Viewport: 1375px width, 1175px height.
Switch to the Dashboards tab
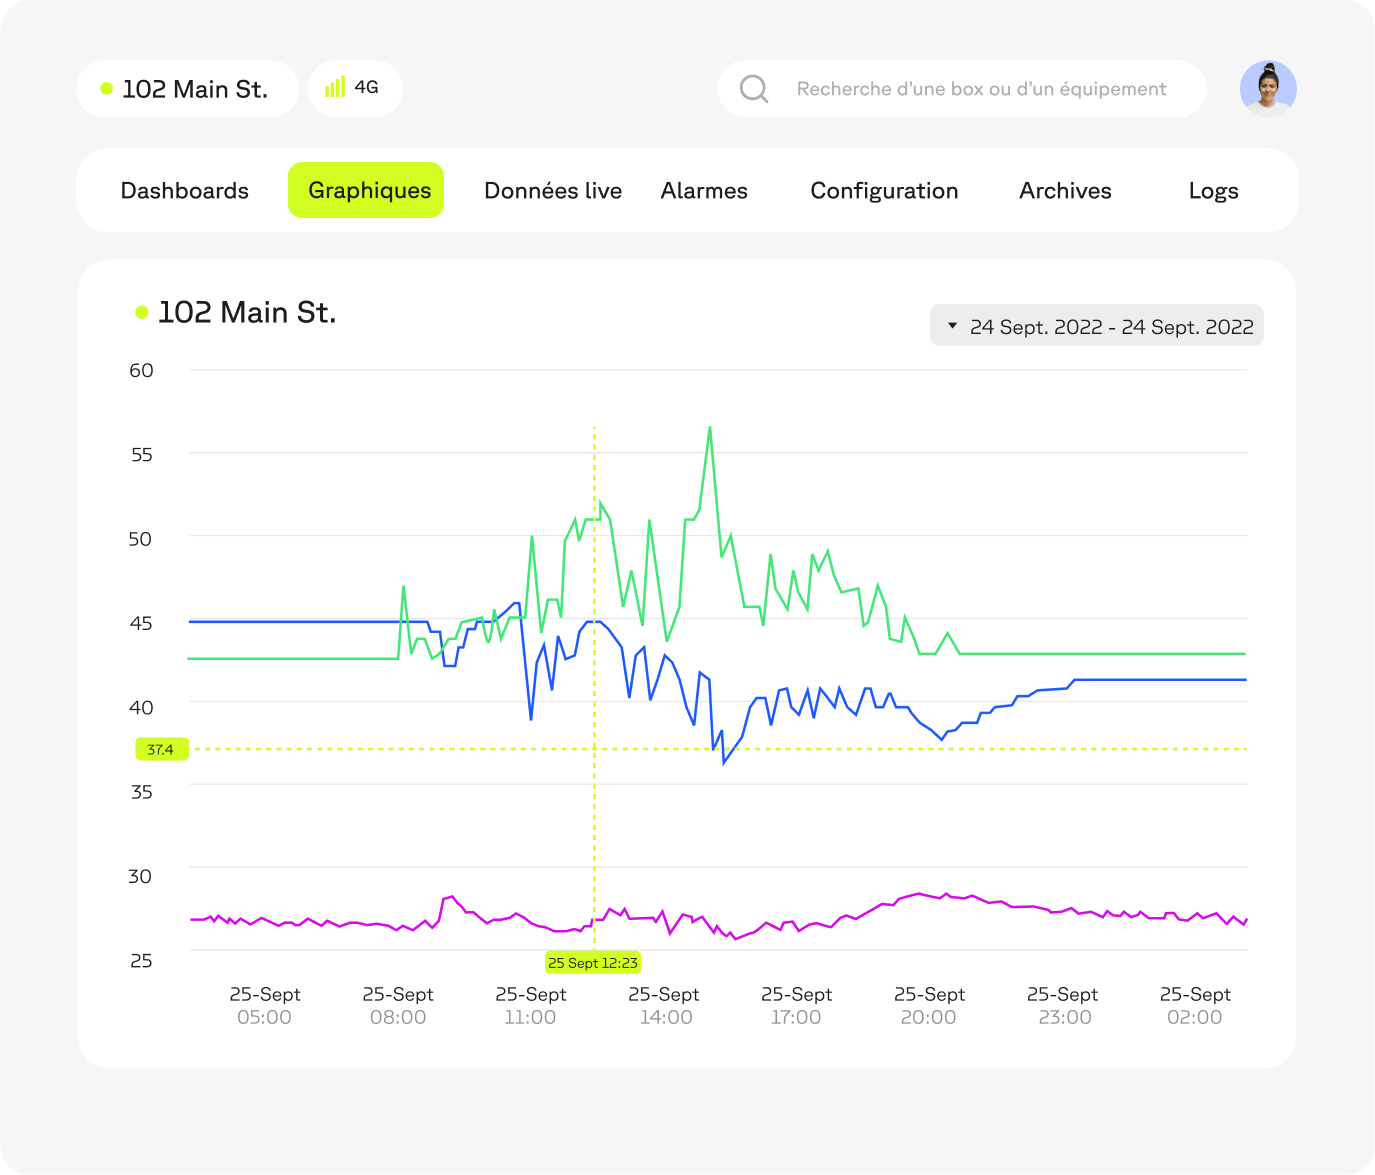tap(184, 190)
